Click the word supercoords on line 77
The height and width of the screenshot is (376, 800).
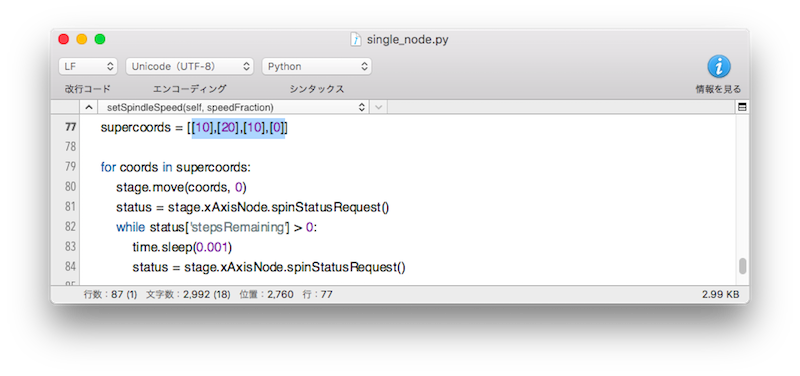(x=135, y=128)
